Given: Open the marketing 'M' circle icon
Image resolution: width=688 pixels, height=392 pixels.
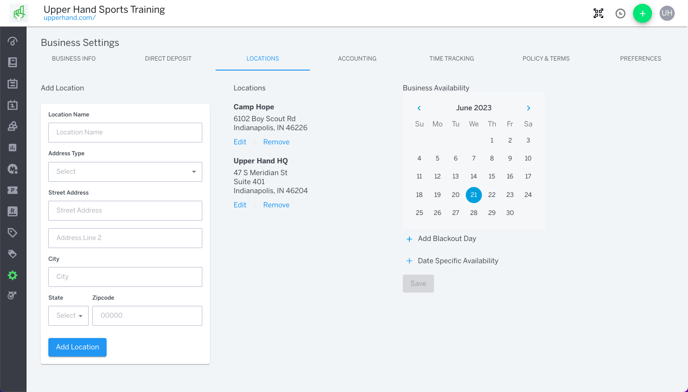Looking at the screenshot, I should tap(13, 169).
